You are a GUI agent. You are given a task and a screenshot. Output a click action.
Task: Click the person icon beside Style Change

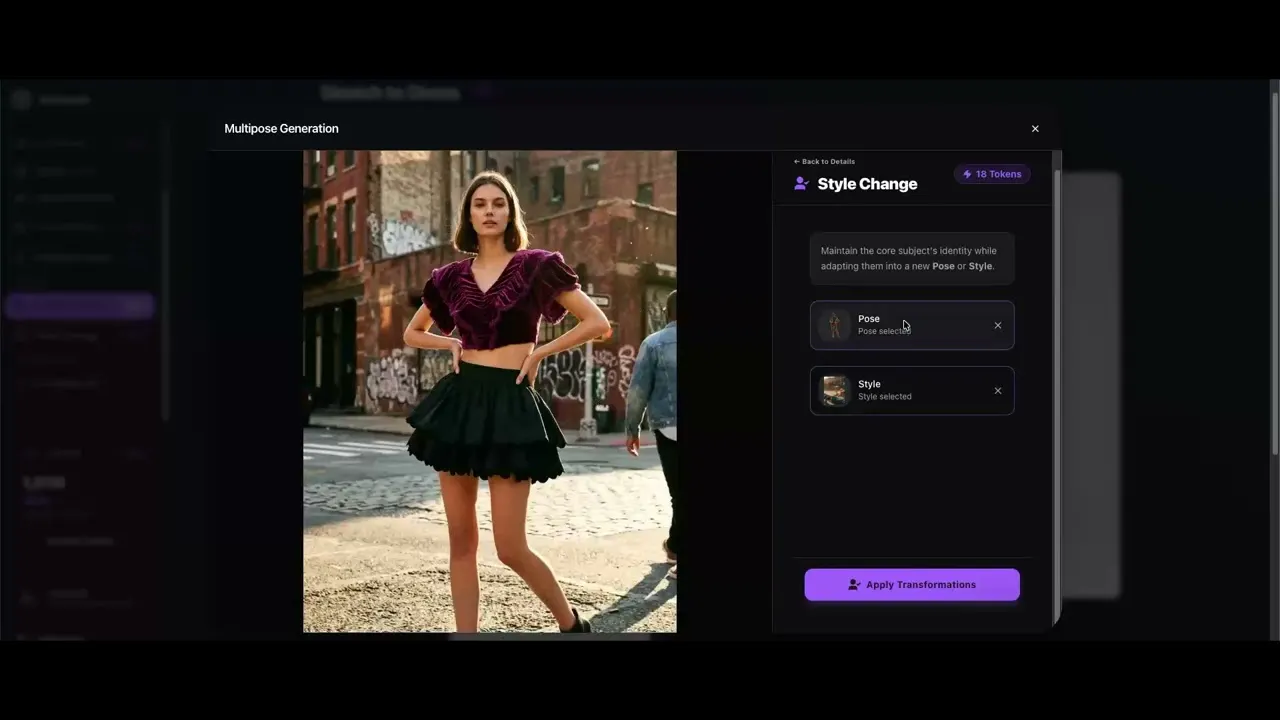(x=801, y=184)
